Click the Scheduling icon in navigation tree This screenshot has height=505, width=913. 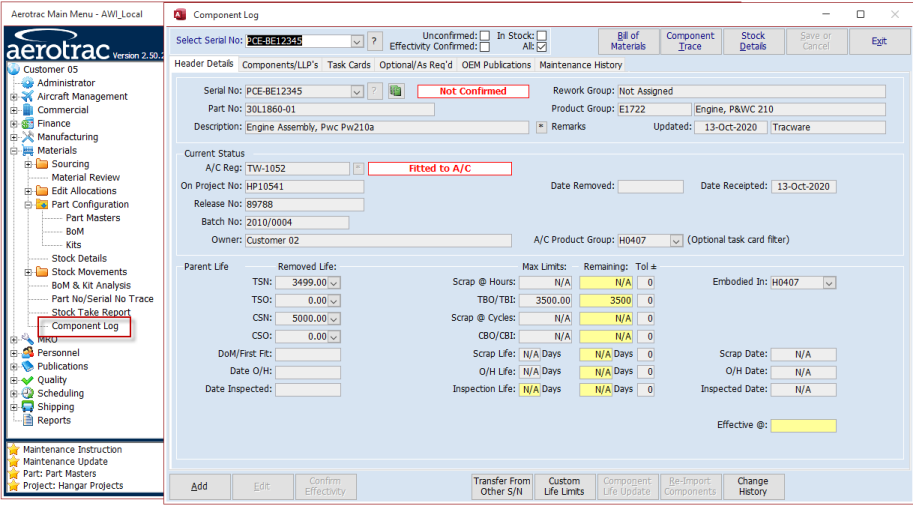click(x=27, y=394)
